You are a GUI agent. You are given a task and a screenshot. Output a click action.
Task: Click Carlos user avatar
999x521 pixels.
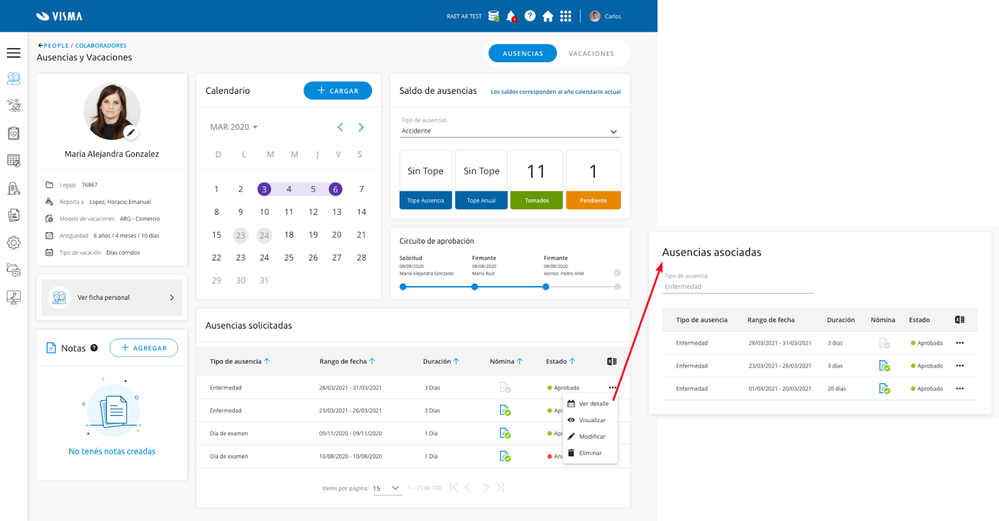pyautogui.click(x=595, y=17)
